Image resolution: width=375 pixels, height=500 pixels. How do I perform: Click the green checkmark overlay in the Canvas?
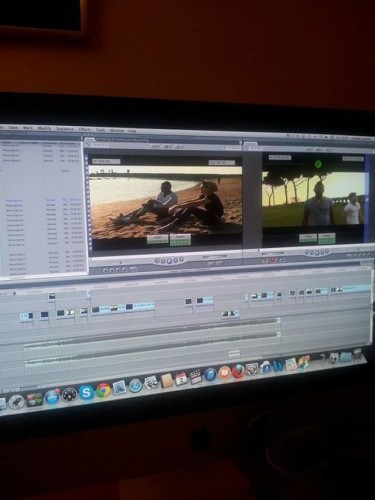(x=318, y=164)
